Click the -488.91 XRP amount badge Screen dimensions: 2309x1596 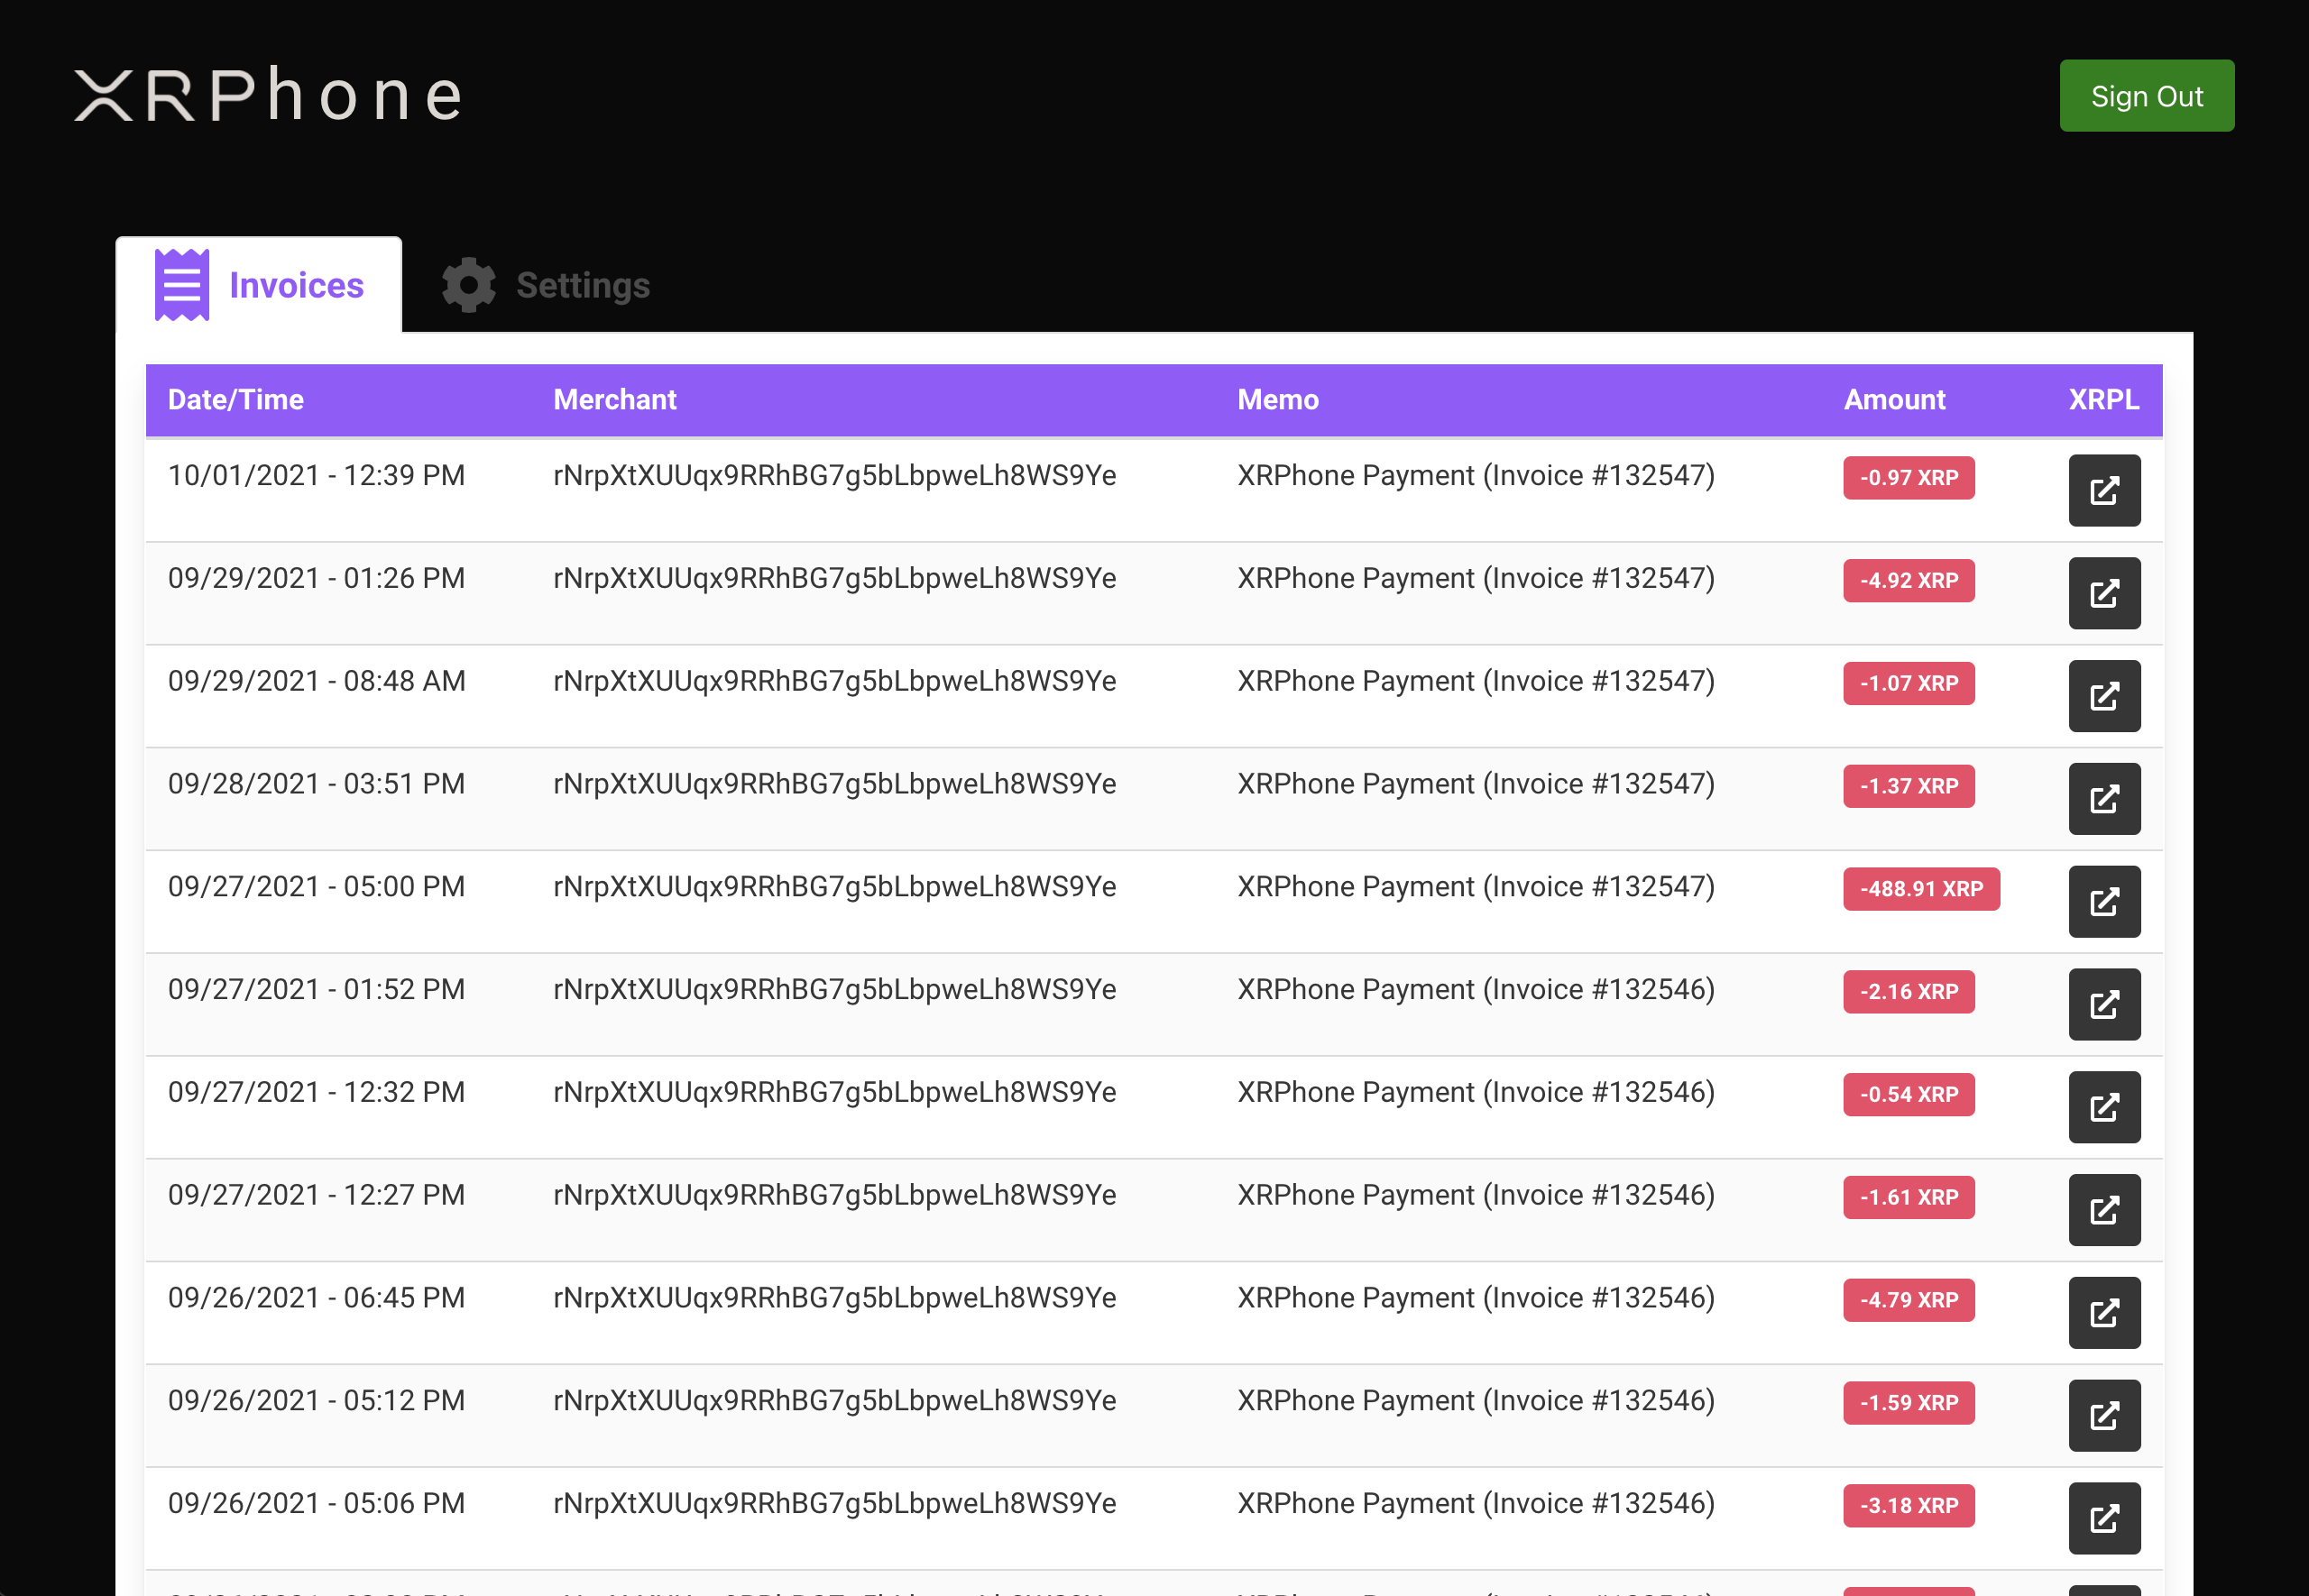[1920, 889]
